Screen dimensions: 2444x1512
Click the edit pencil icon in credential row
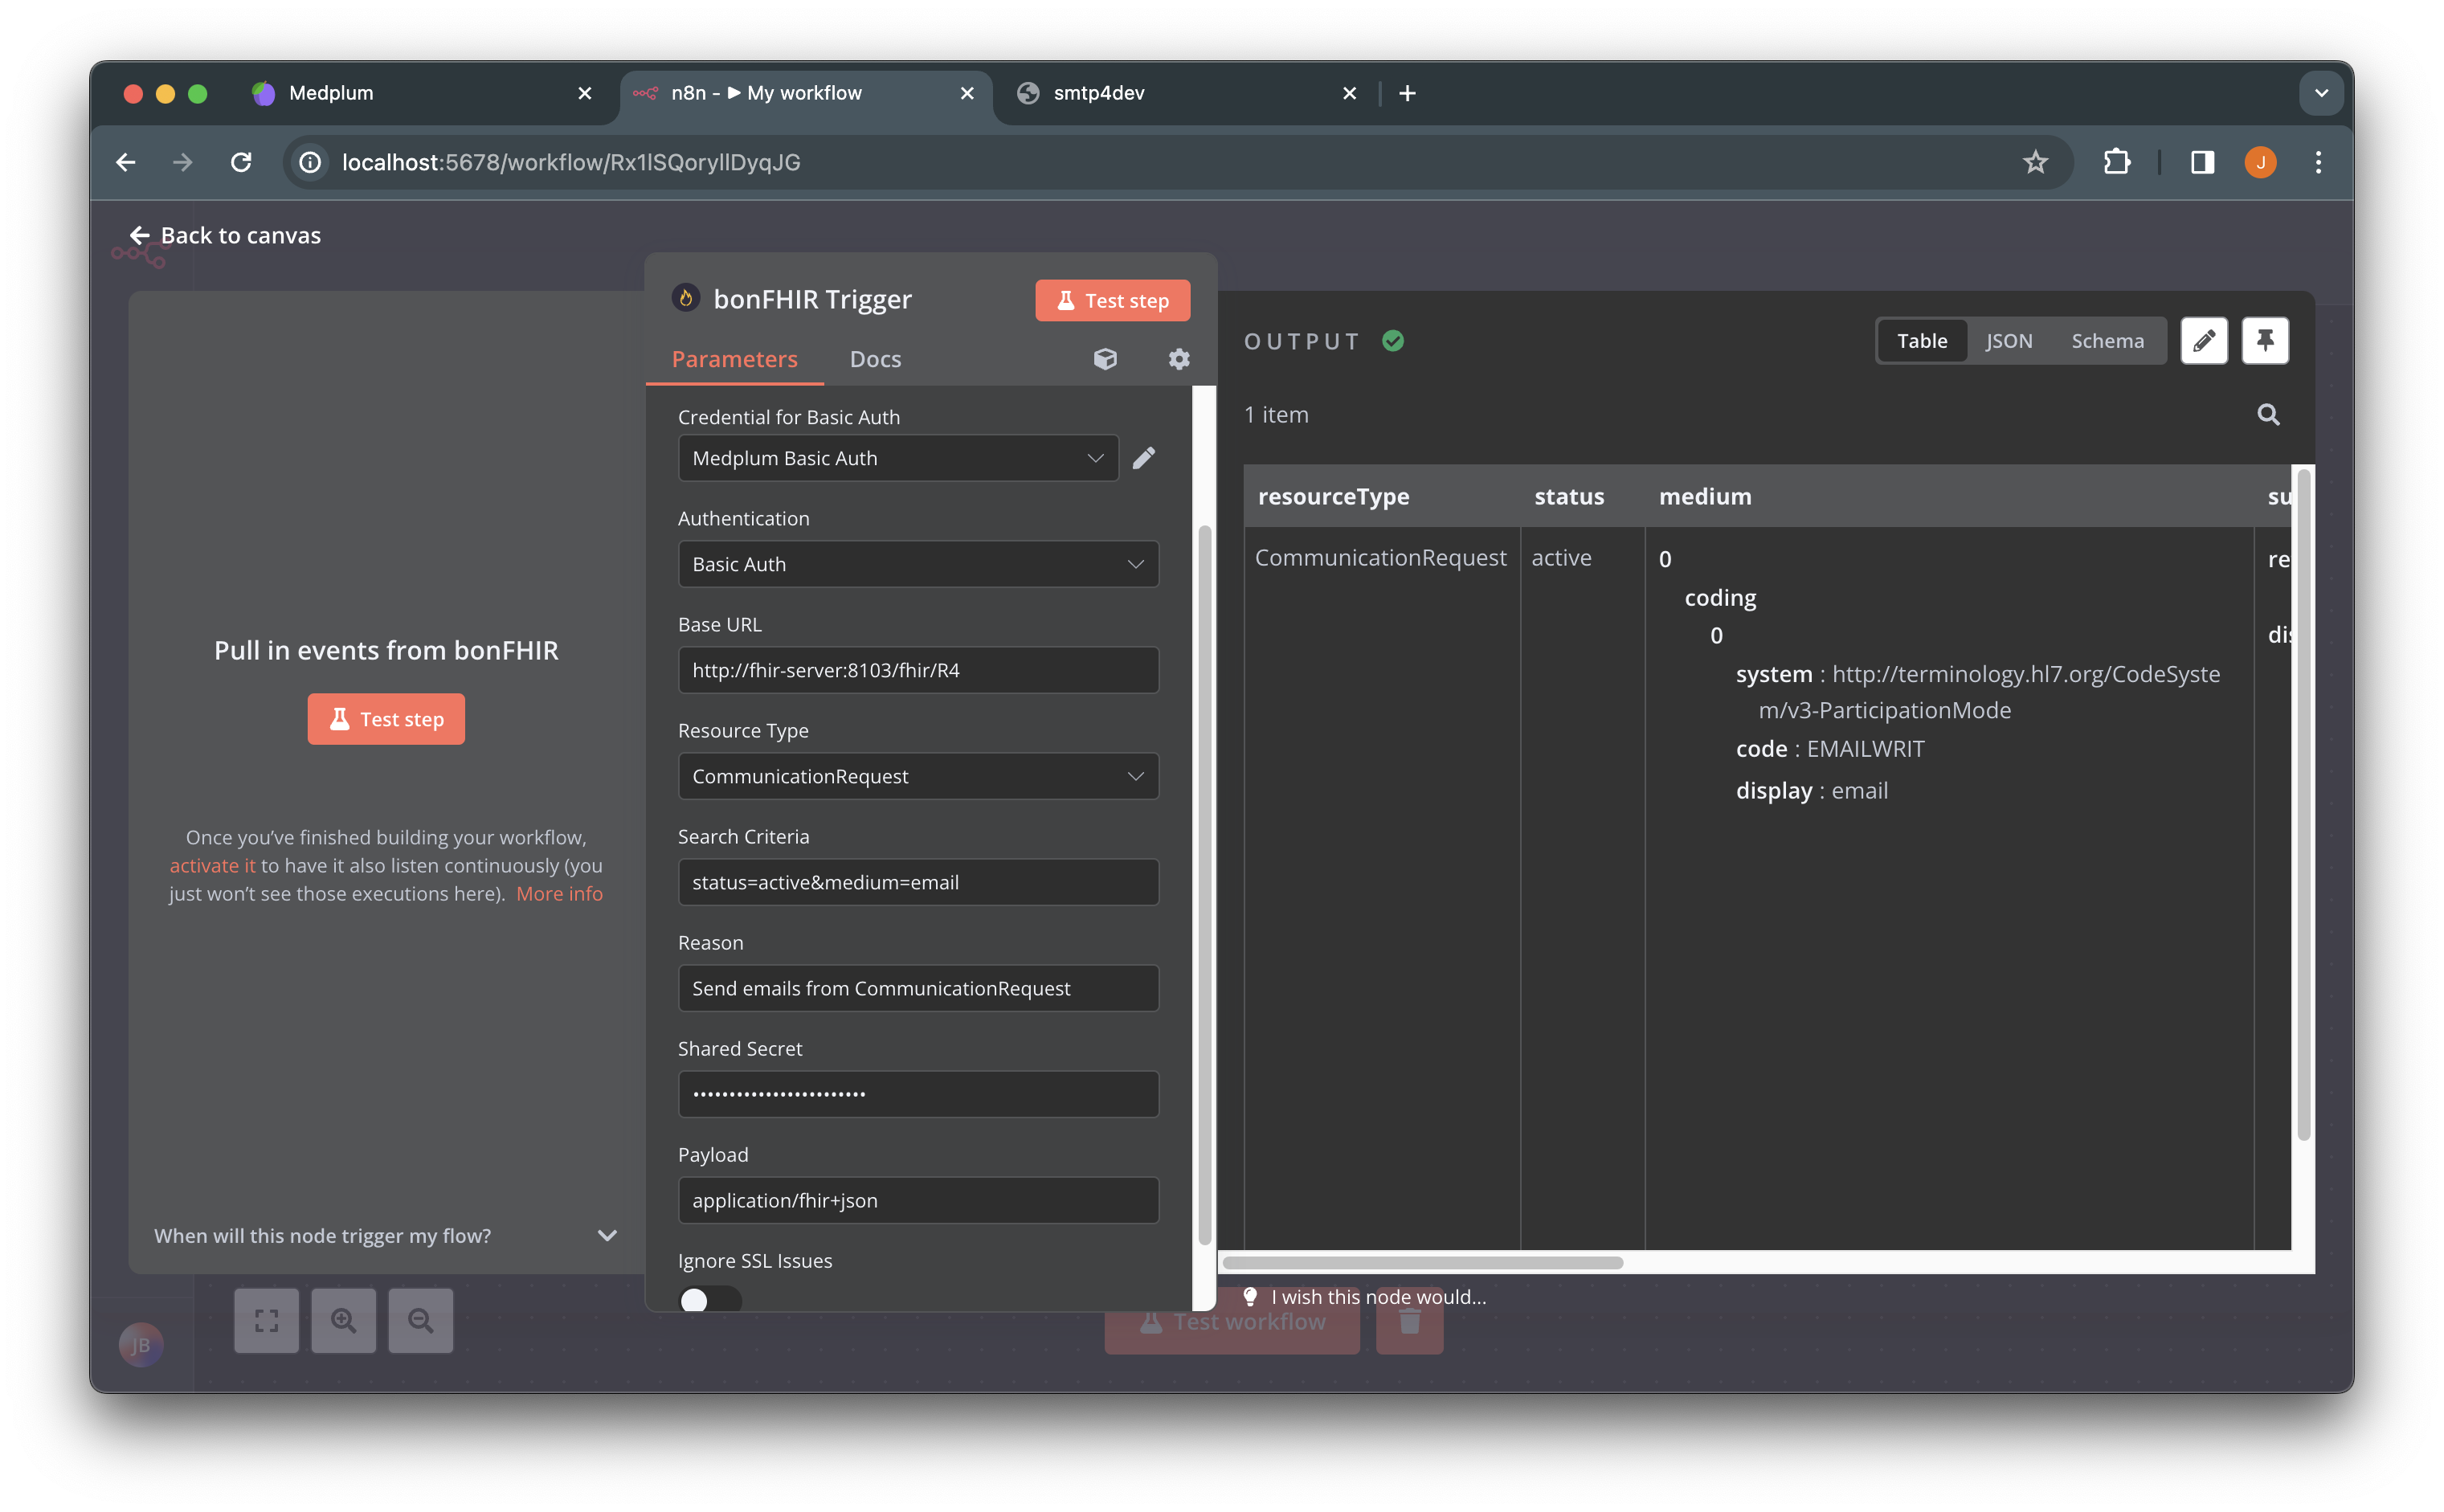1145,457
